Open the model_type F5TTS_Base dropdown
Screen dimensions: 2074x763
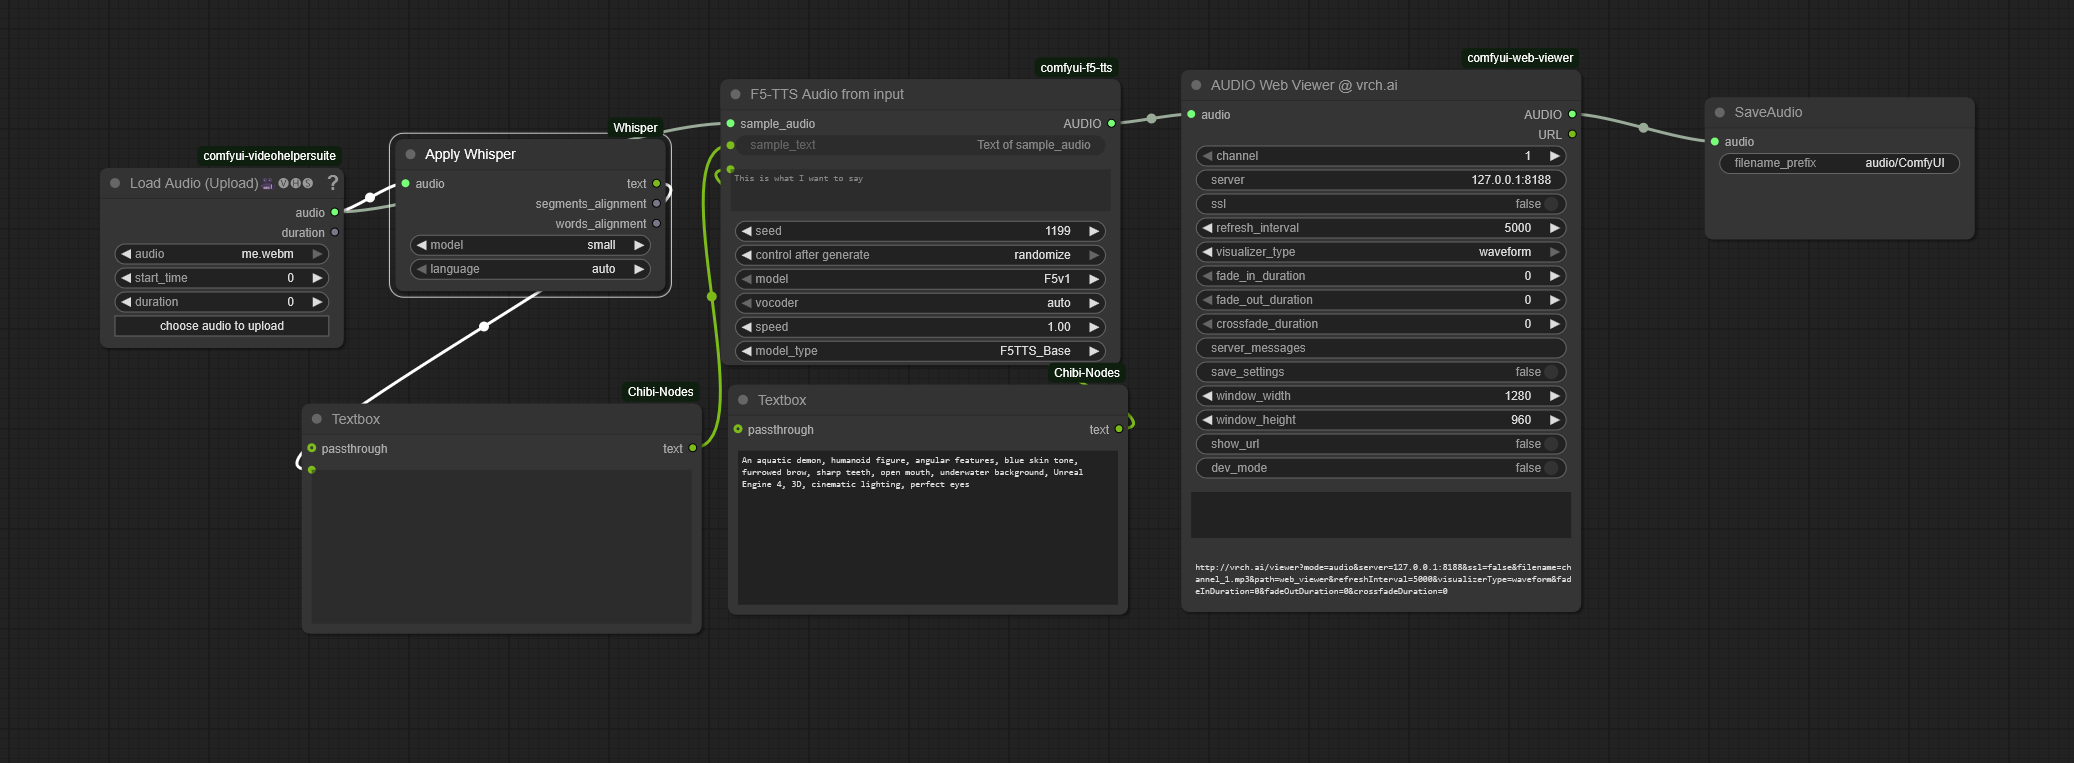click(x=920, y=351)
